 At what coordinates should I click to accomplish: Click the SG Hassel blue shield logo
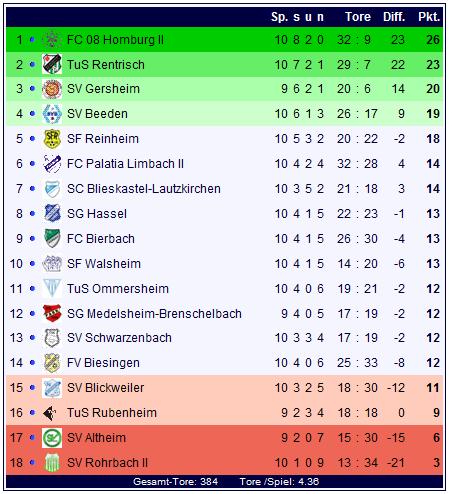pos(52,213)
